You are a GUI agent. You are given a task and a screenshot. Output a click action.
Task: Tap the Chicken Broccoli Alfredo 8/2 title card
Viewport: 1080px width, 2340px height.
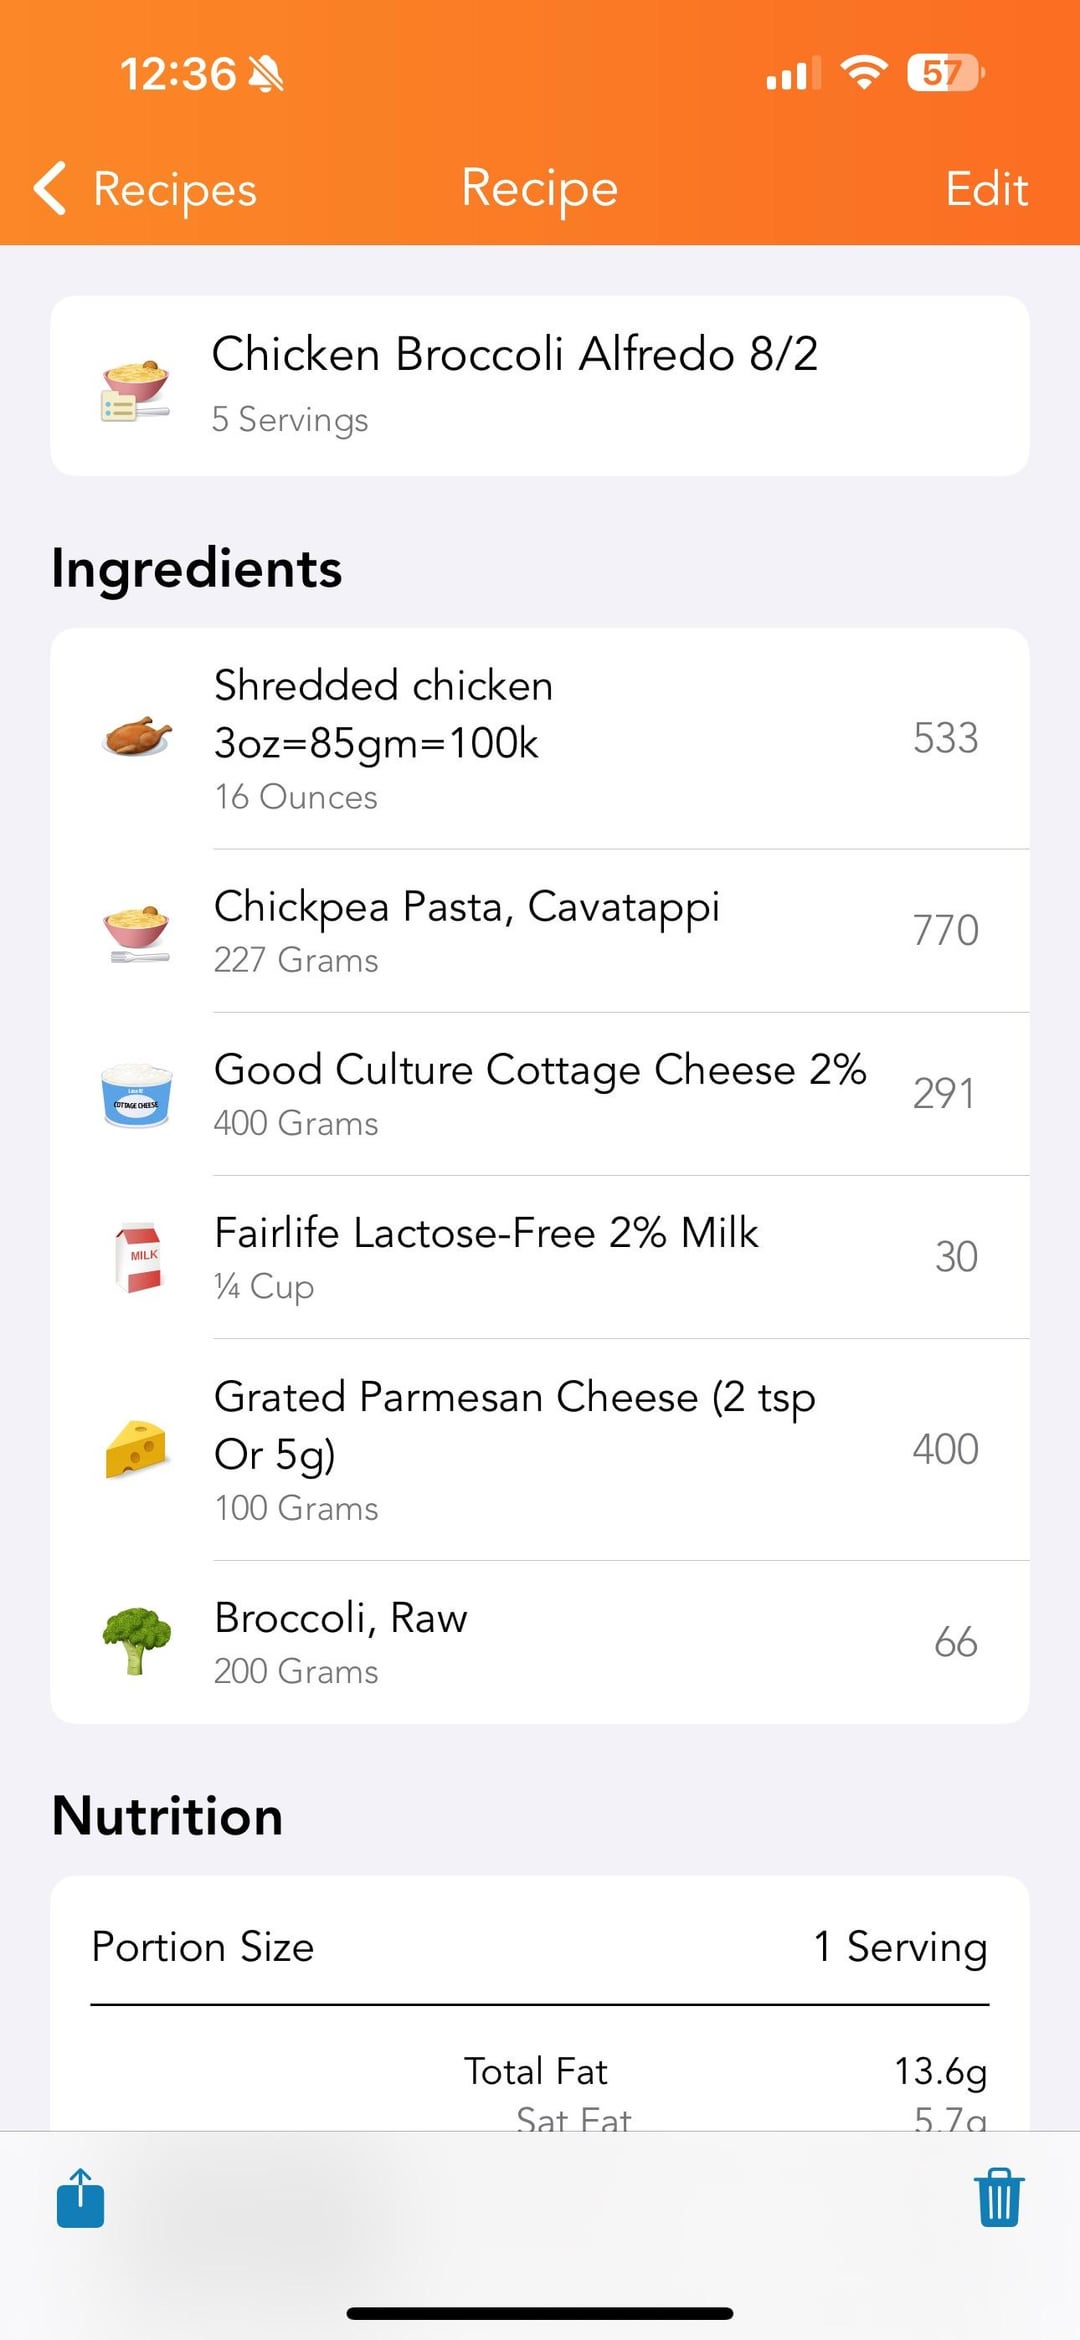coord(540,386)
